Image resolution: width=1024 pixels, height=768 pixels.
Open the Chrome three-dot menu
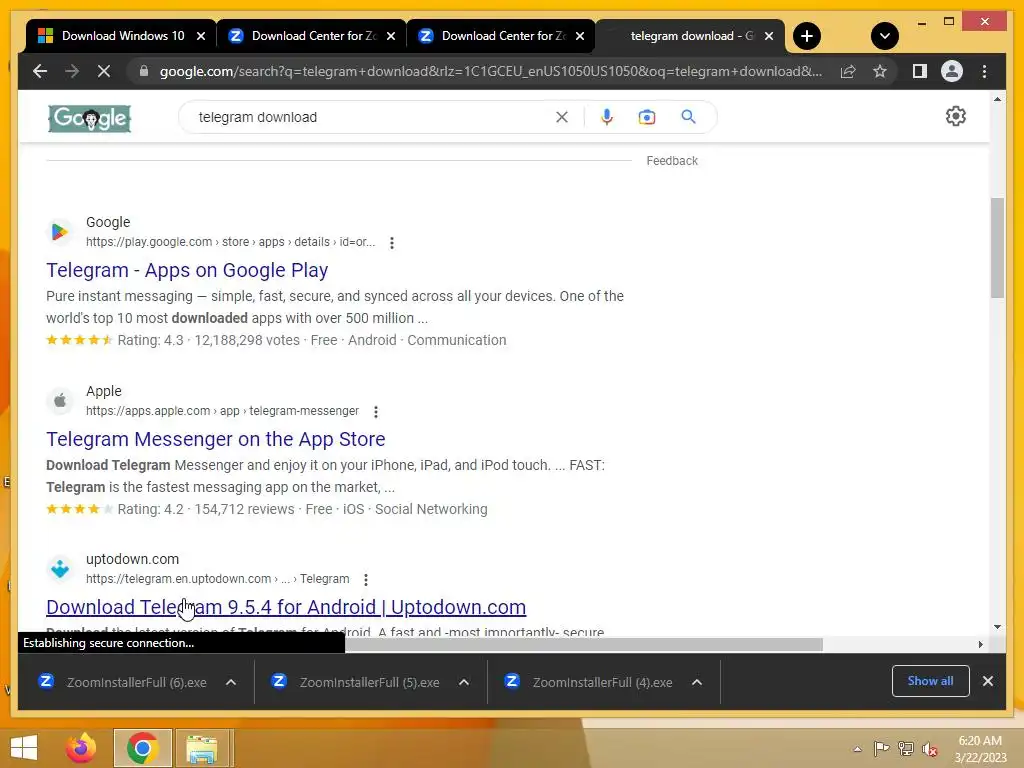click(x=984, y=71)
